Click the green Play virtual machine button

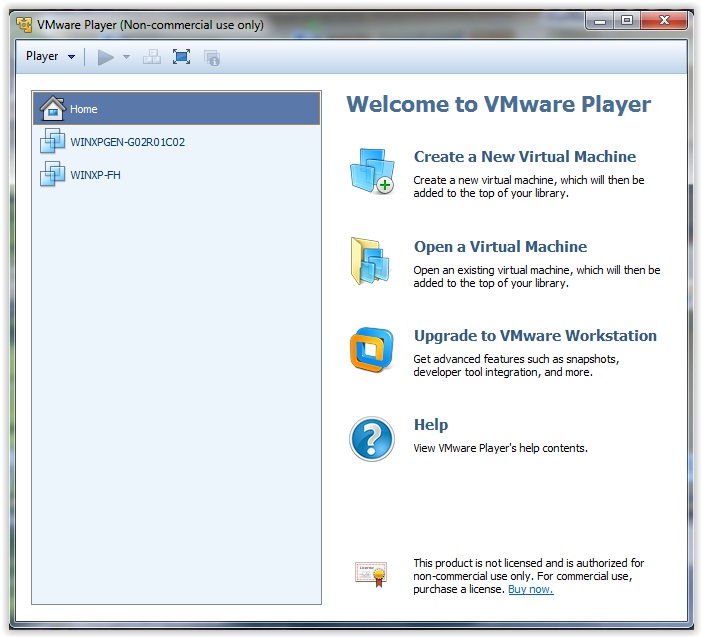[x=106, y=57]
